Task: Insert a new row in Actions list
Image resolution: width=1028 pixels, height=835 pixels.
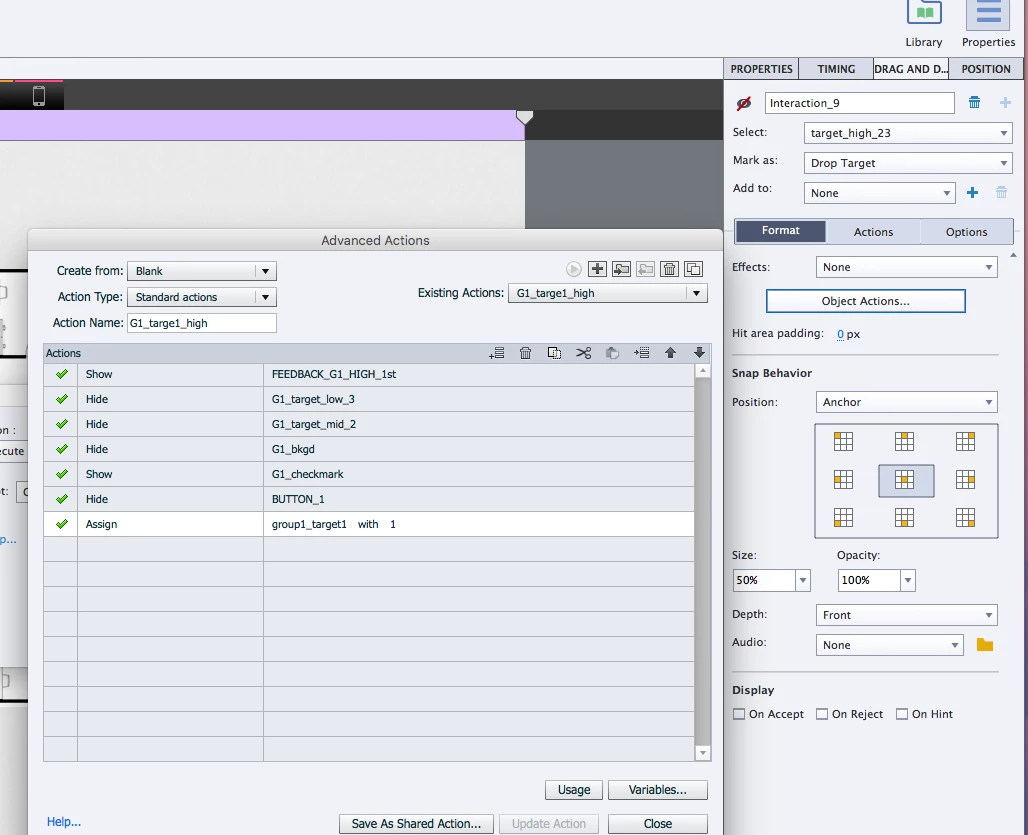Action: point(497,353)
